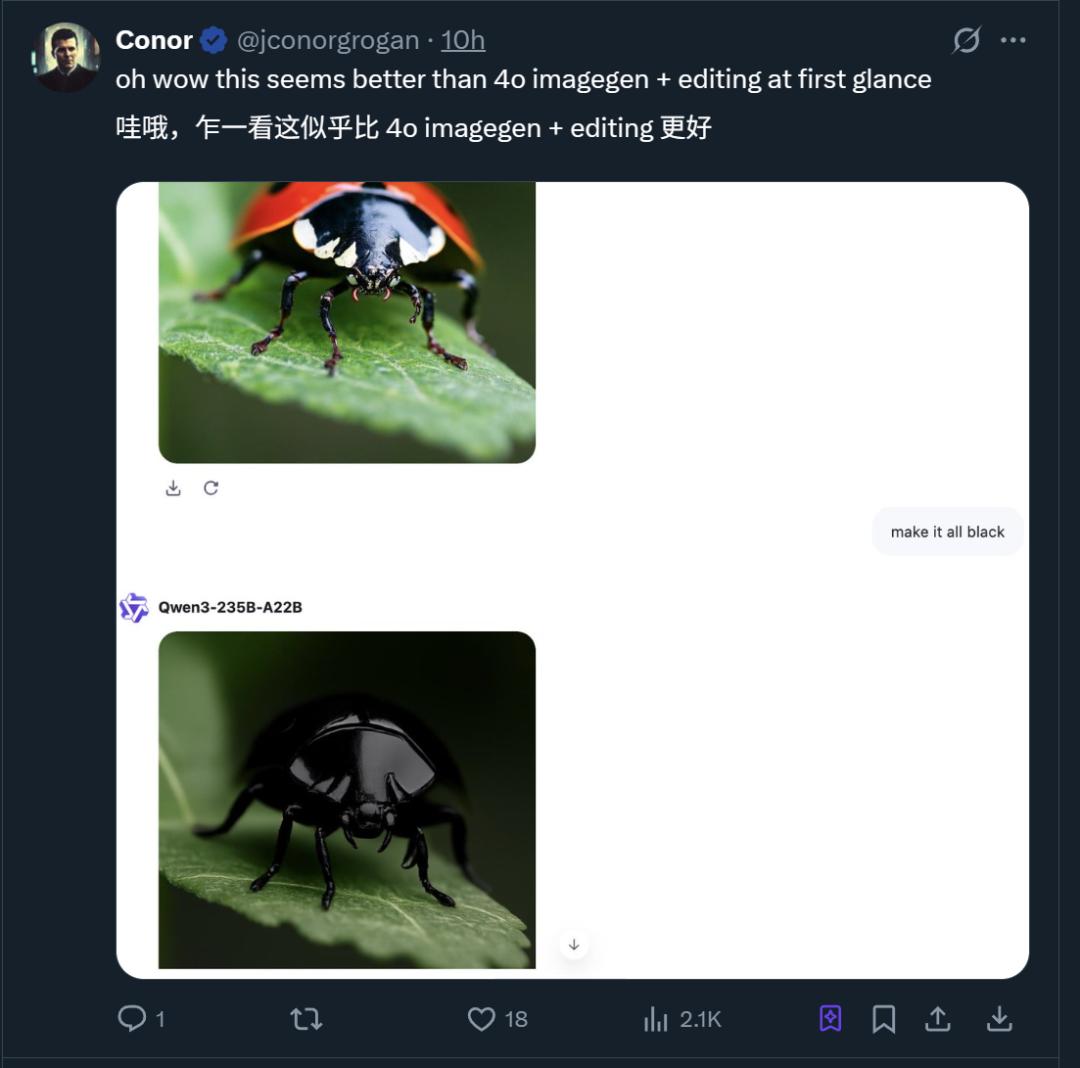This screenshot has height=1068, width=1080.
Task: Click the Qwen model logo icon
Action: pos(134,607)
